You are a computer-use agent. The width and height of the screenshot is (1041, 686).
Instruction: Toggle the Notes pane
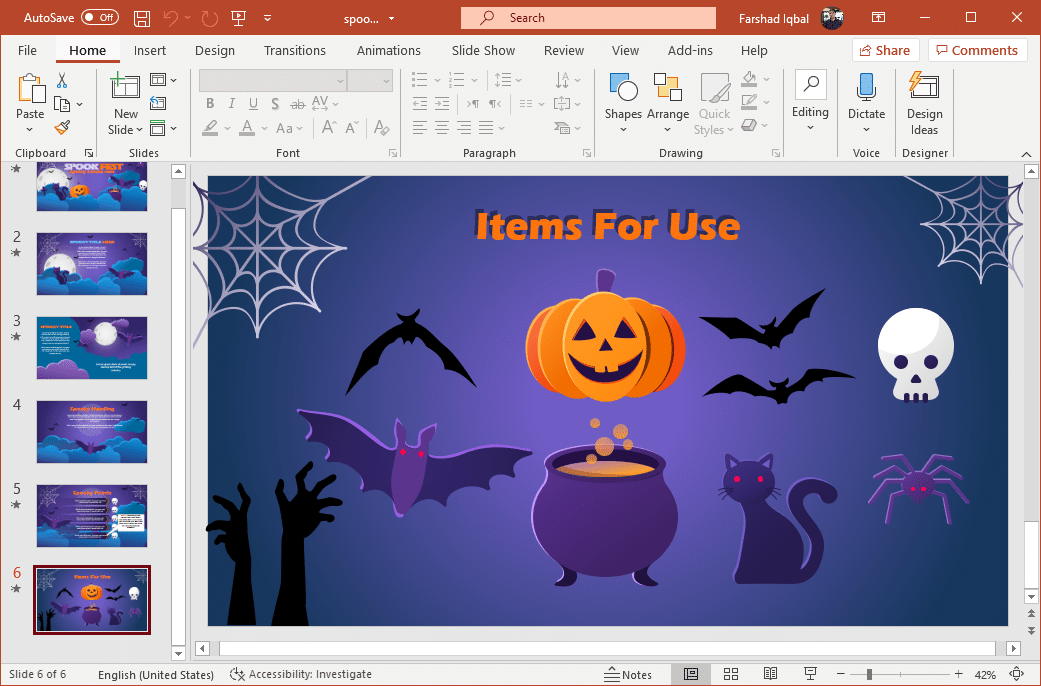pos(628,675)
